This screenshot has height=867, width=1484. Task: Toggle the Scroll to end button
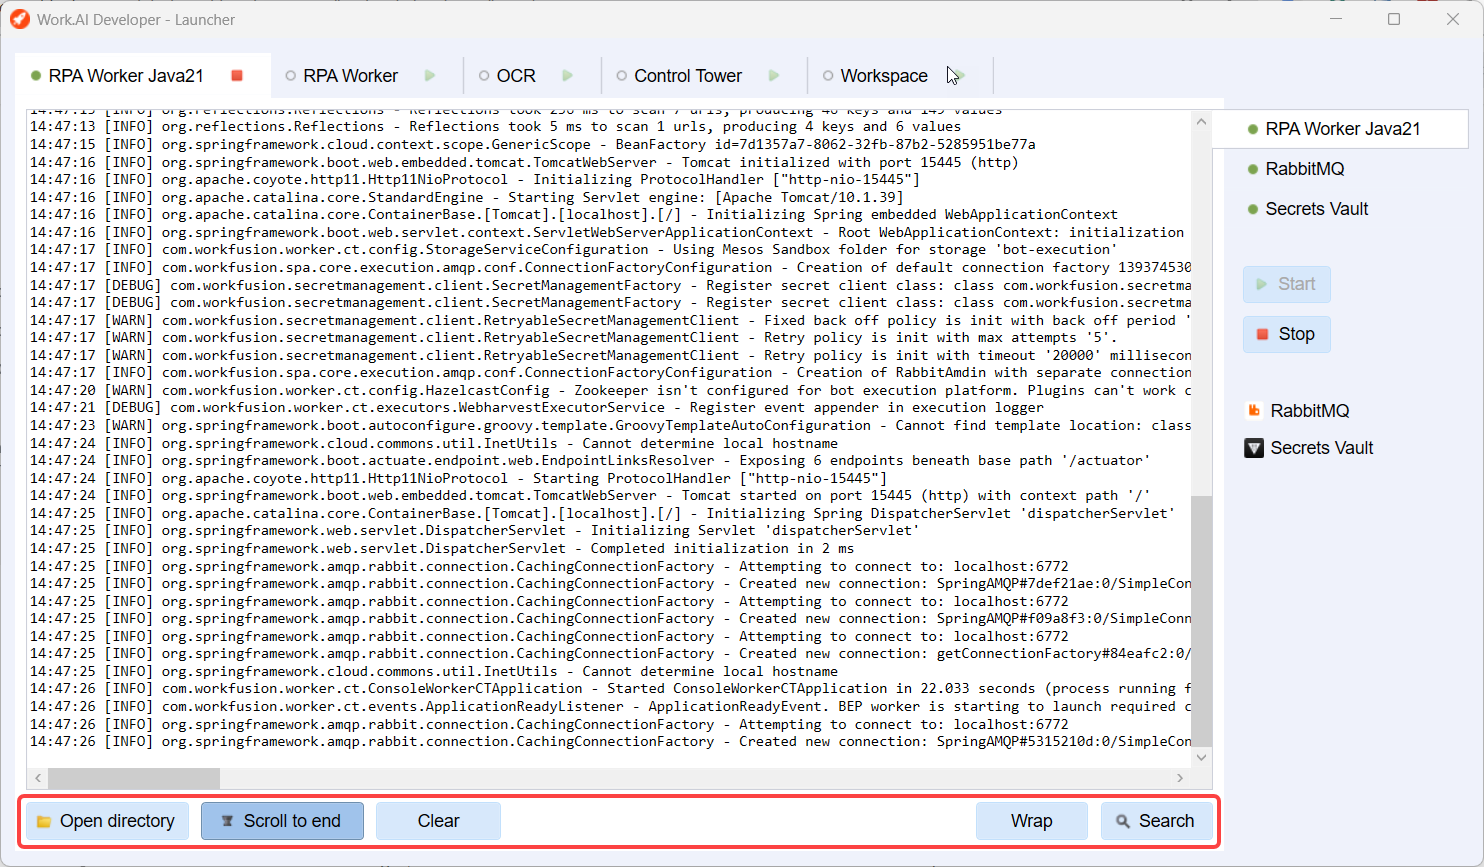coord(282,821)
